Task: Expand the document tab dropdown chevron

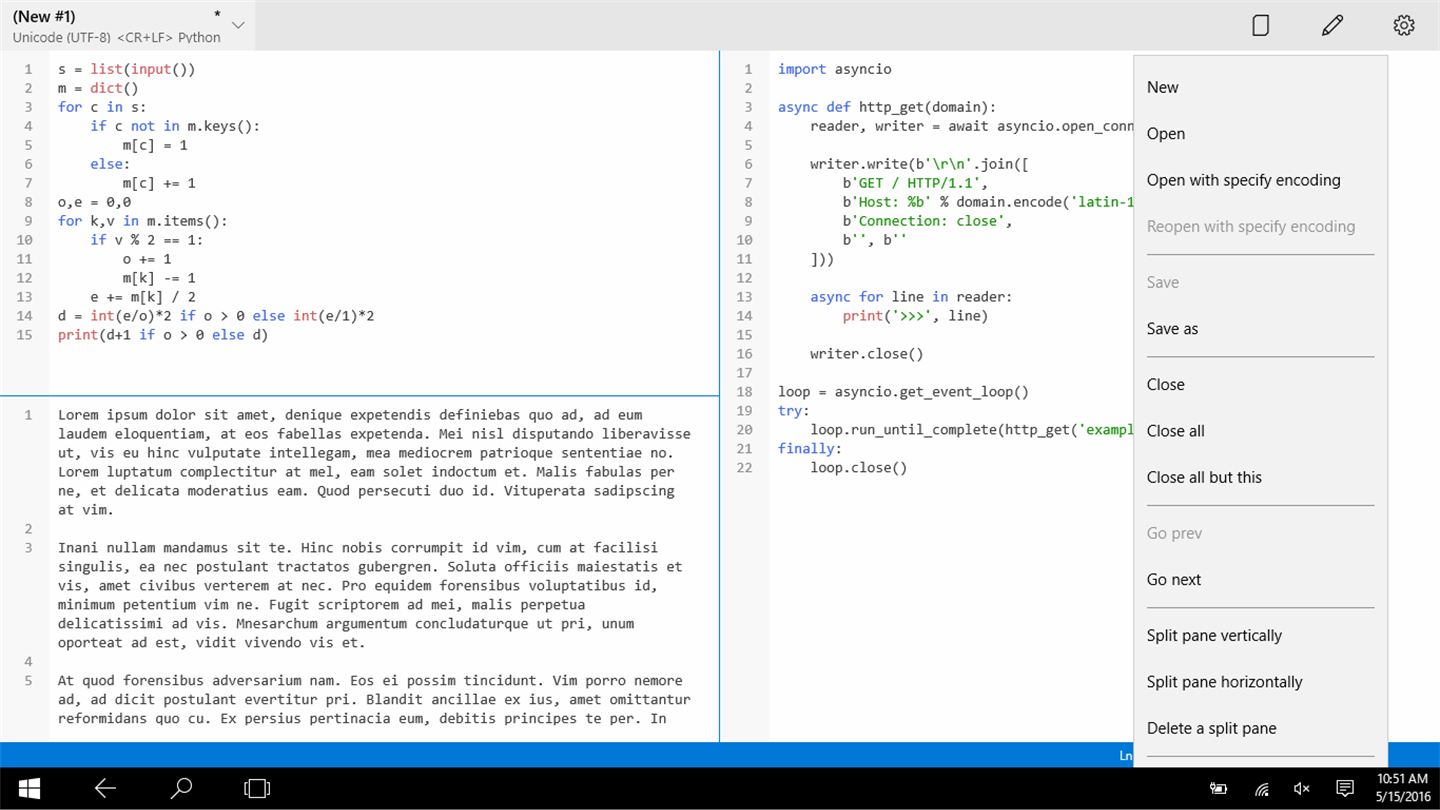Action: coord(238,25)
